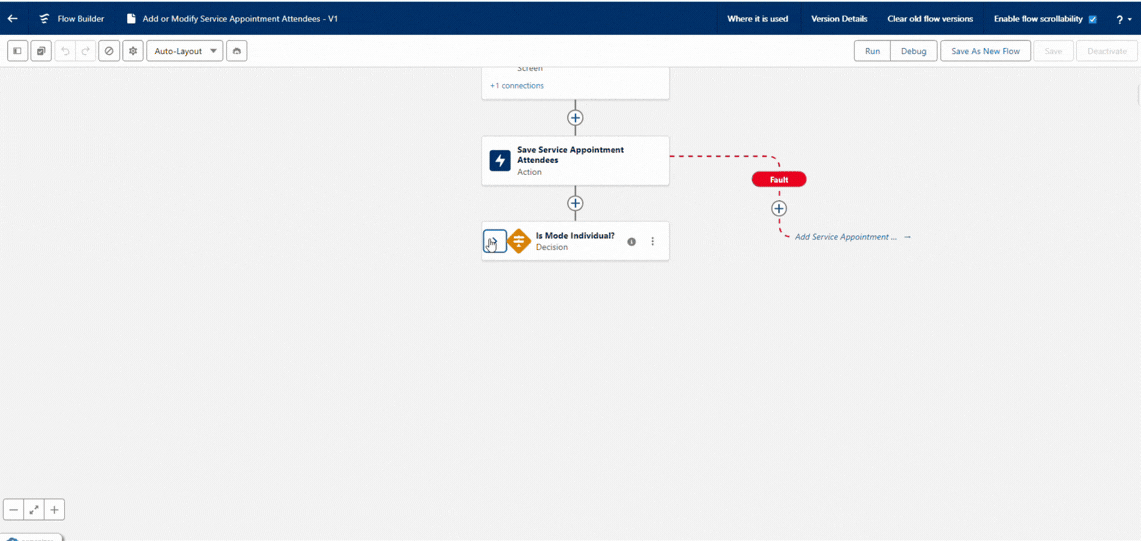Click the info icon on Is Mode Individual
Viewport: 1141px width, 541px height.
pyautogui.click(x=631, y=241)
